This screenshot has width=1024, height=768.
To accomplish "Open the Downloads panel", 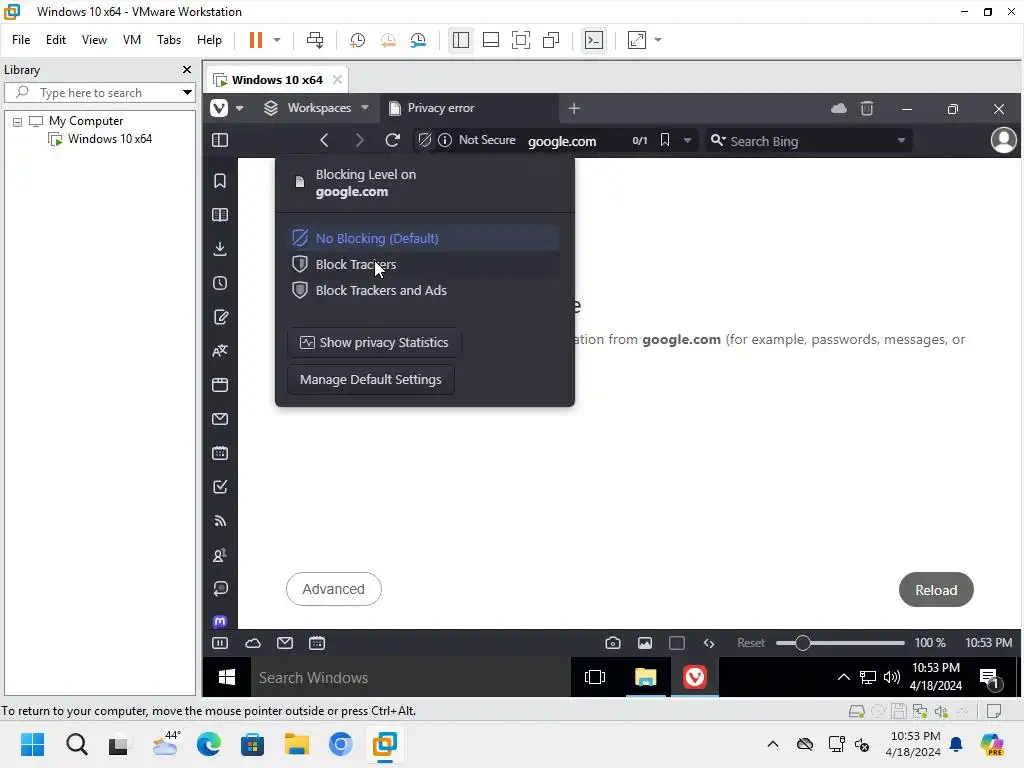I will pos(220,249).
